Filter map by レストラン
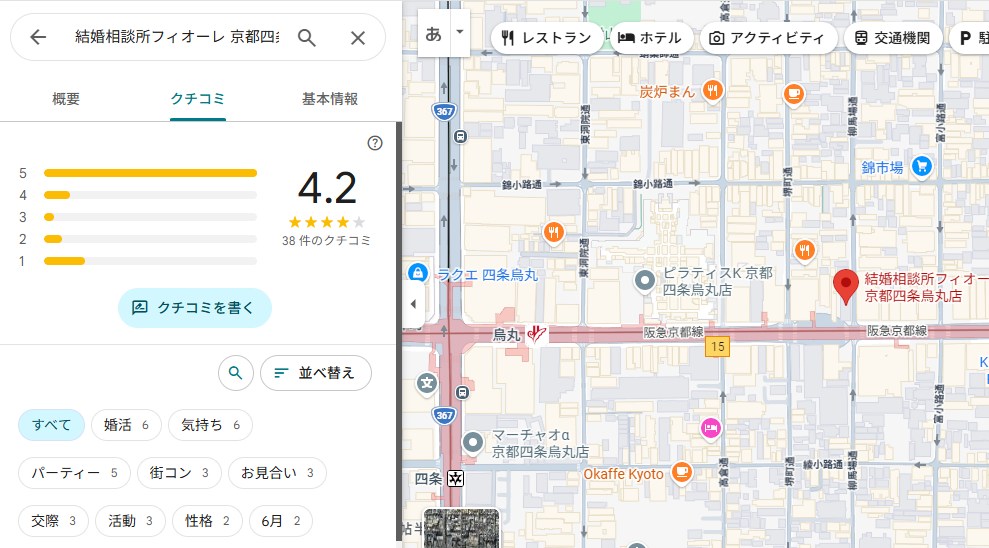Viewport: 989px width, 548px height. [x=547, y=38]
